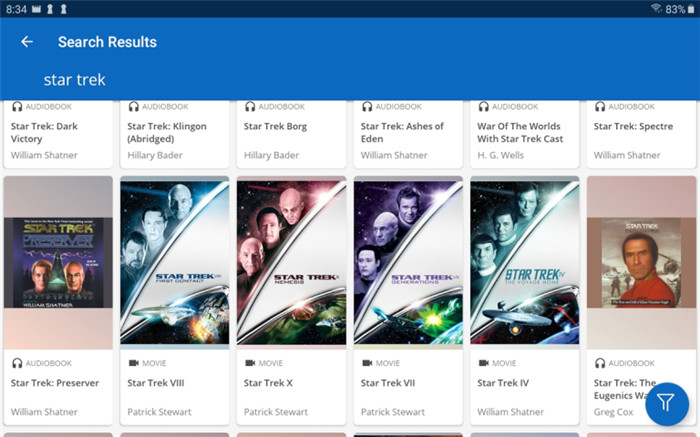Select 'War Of The Worlds With Star Trek Cast'
Viewport: 700px width, 437px height.
520,133
